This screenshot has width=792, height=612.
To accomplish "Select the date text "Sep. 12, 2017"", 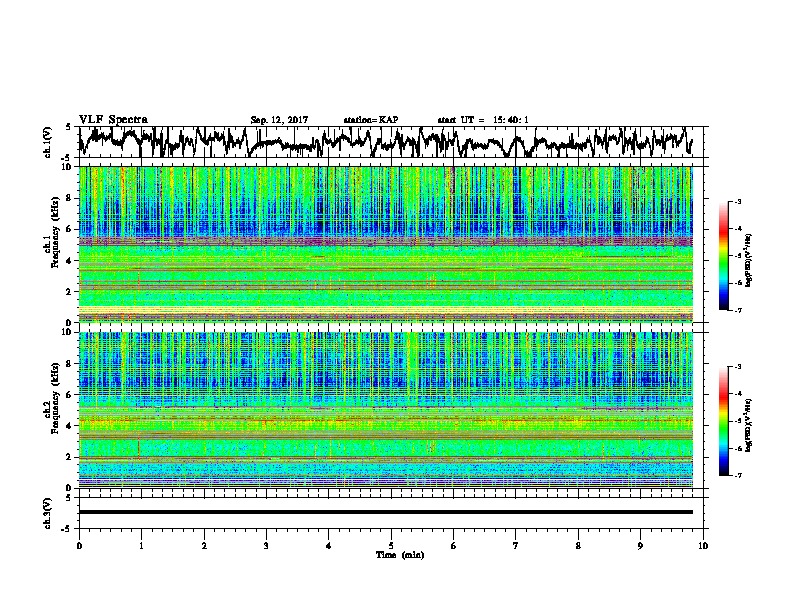I will pyautogui.click(x=279, y=120).
